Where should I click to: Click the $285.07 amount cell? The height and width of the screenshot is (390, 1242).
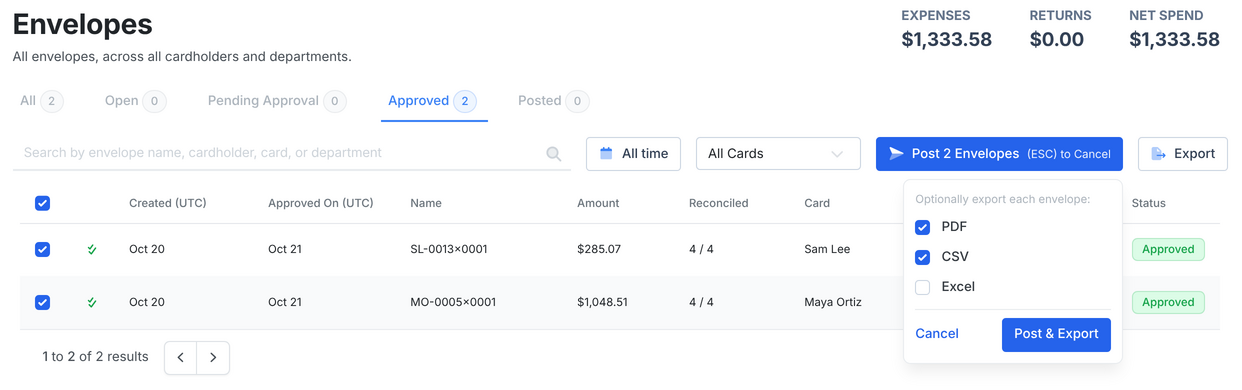tap(599, 249)
